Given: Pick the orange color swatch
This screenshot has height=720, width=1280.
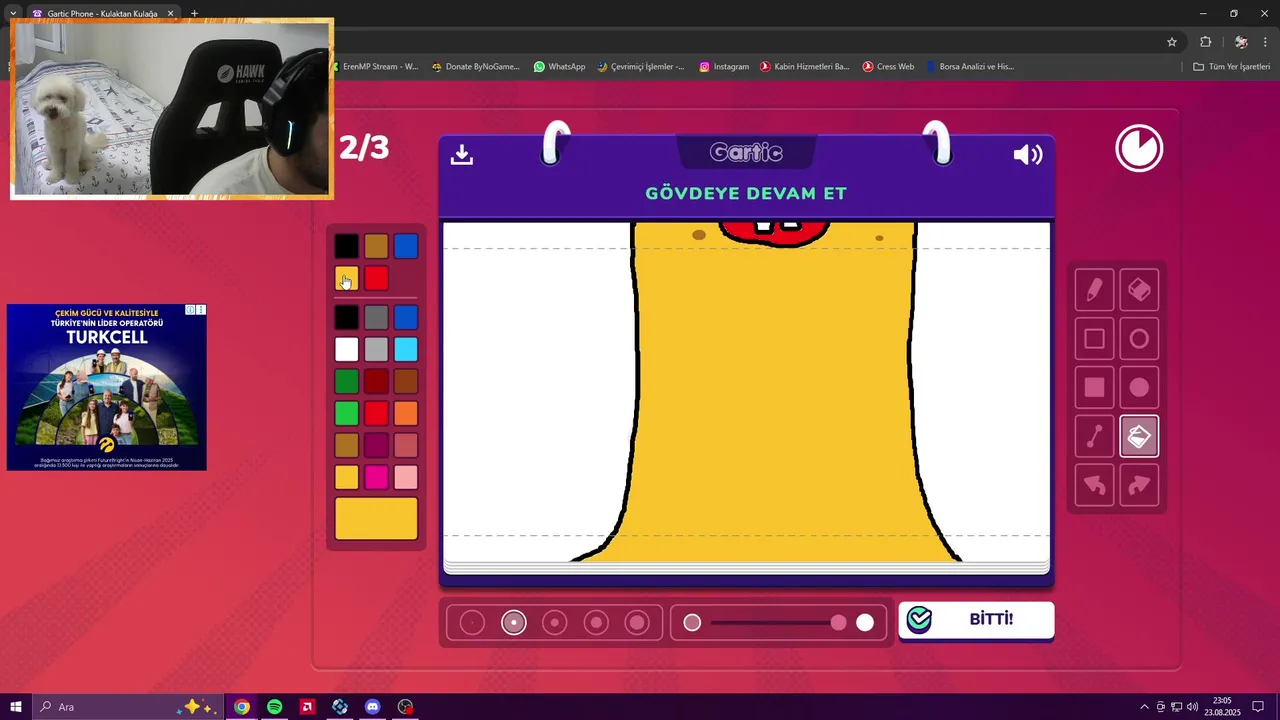Looking at the screenshot, I should [405, 413].
